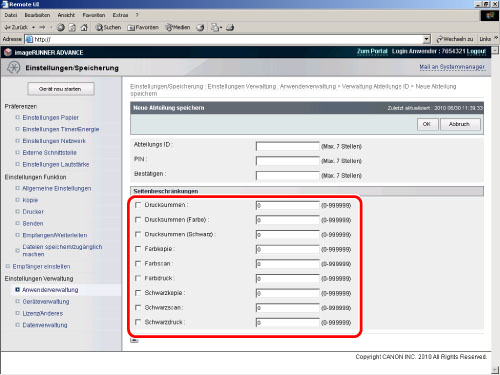
Task: Click the Logout link
Action: [x=476, y=51]
